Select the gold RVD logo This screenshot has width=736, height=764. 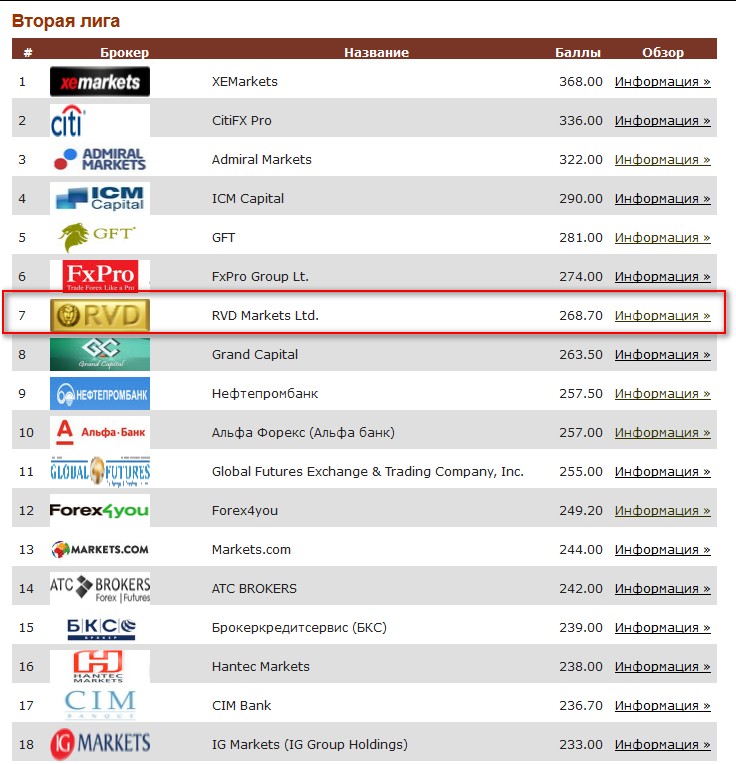click(100, 315)
